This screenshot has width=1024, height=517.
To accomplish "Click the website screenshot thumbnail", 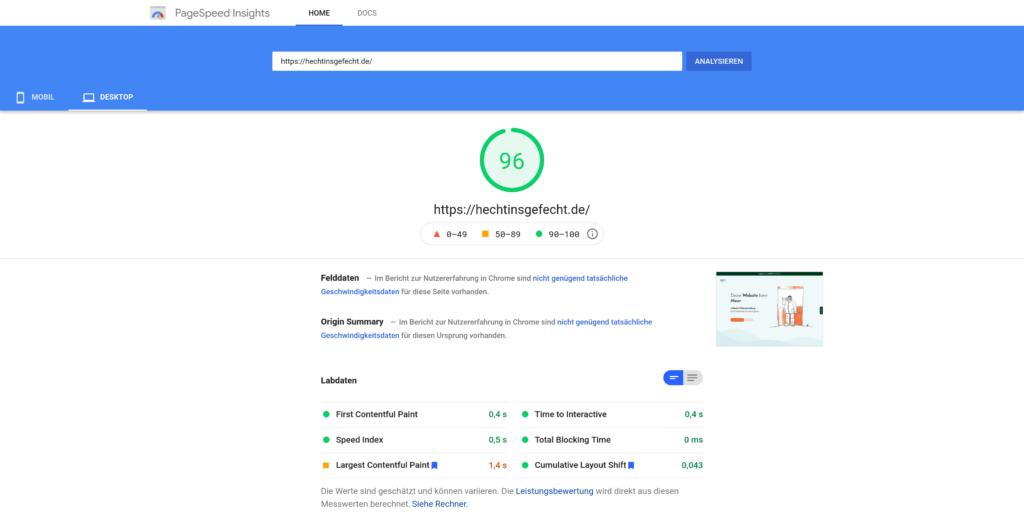I will (x=769, y=309).
